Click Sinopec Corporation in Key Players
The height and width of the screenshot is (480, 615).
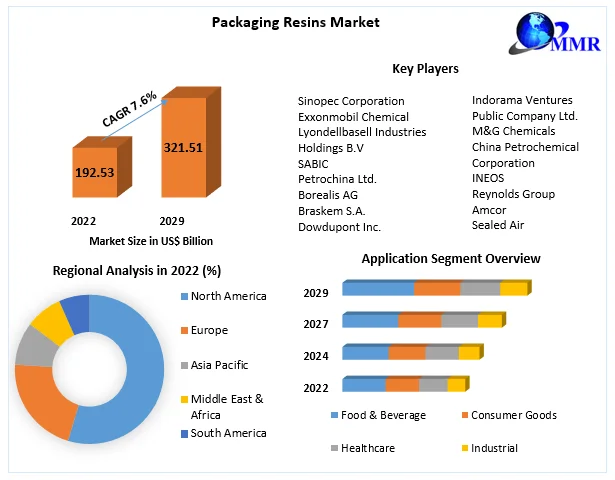(351, 101)
